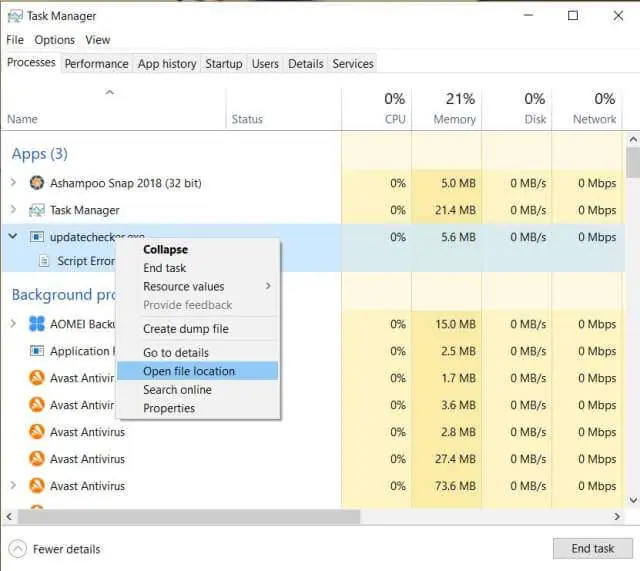The width and height of the screenshot is (640, 571).
Task: Collapse the updatechecker.exe group chevron
Action: tap(13, 236)
